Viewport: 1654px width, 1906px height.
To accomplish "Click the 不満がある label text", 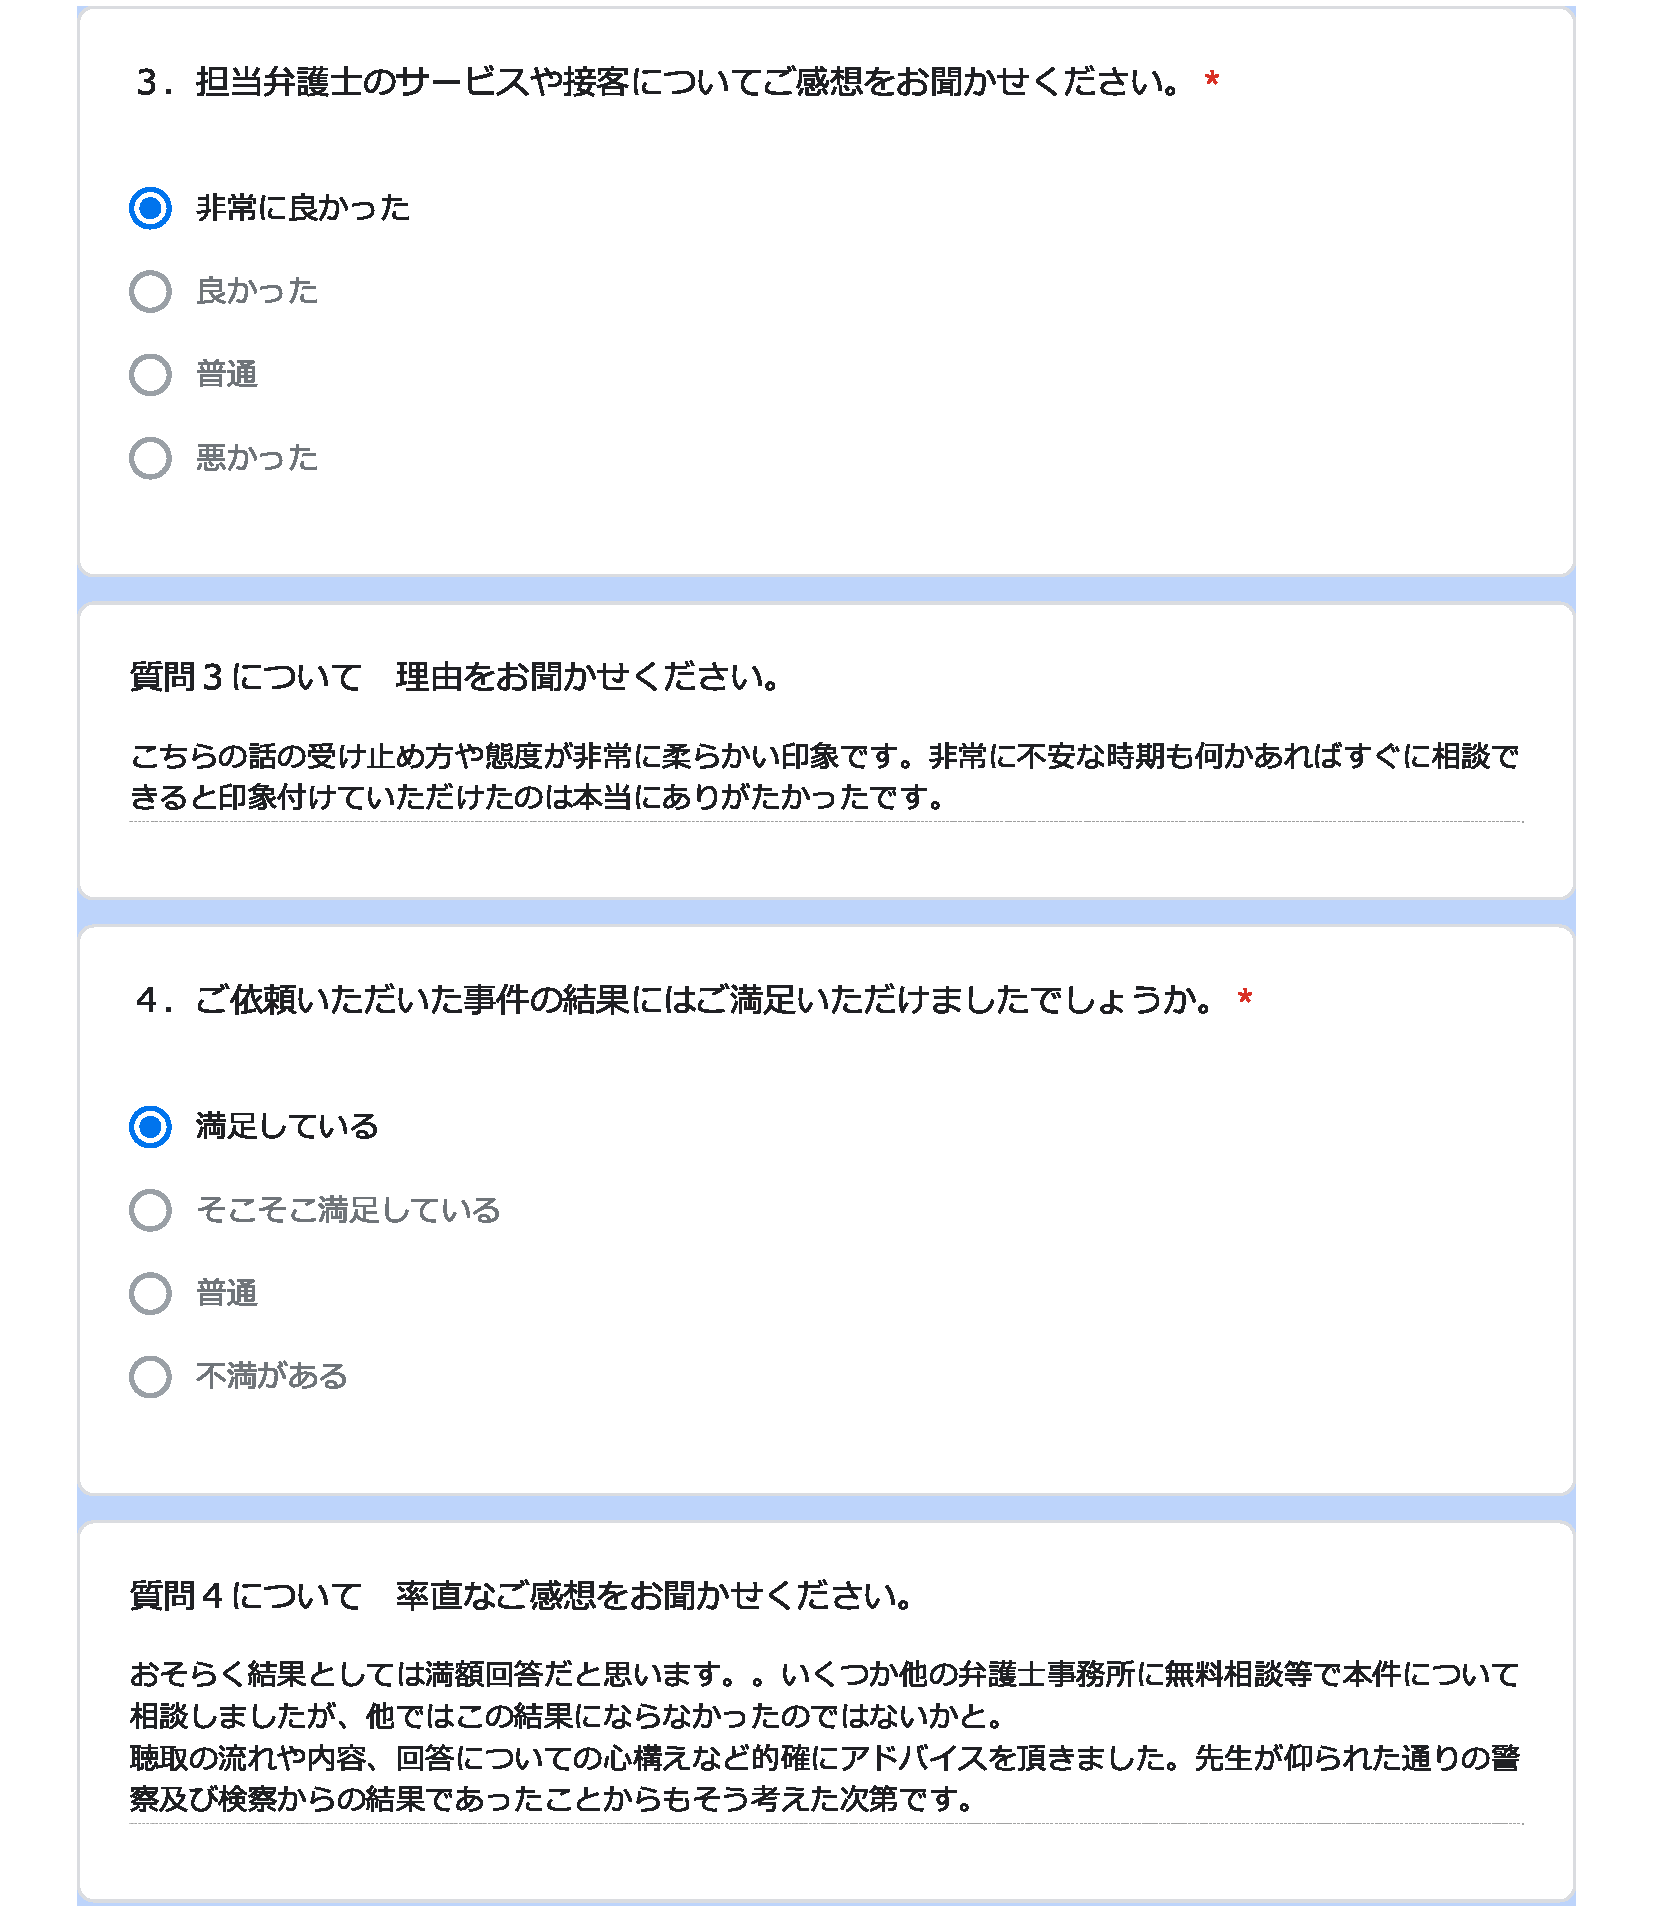I will click(272, 1376).
